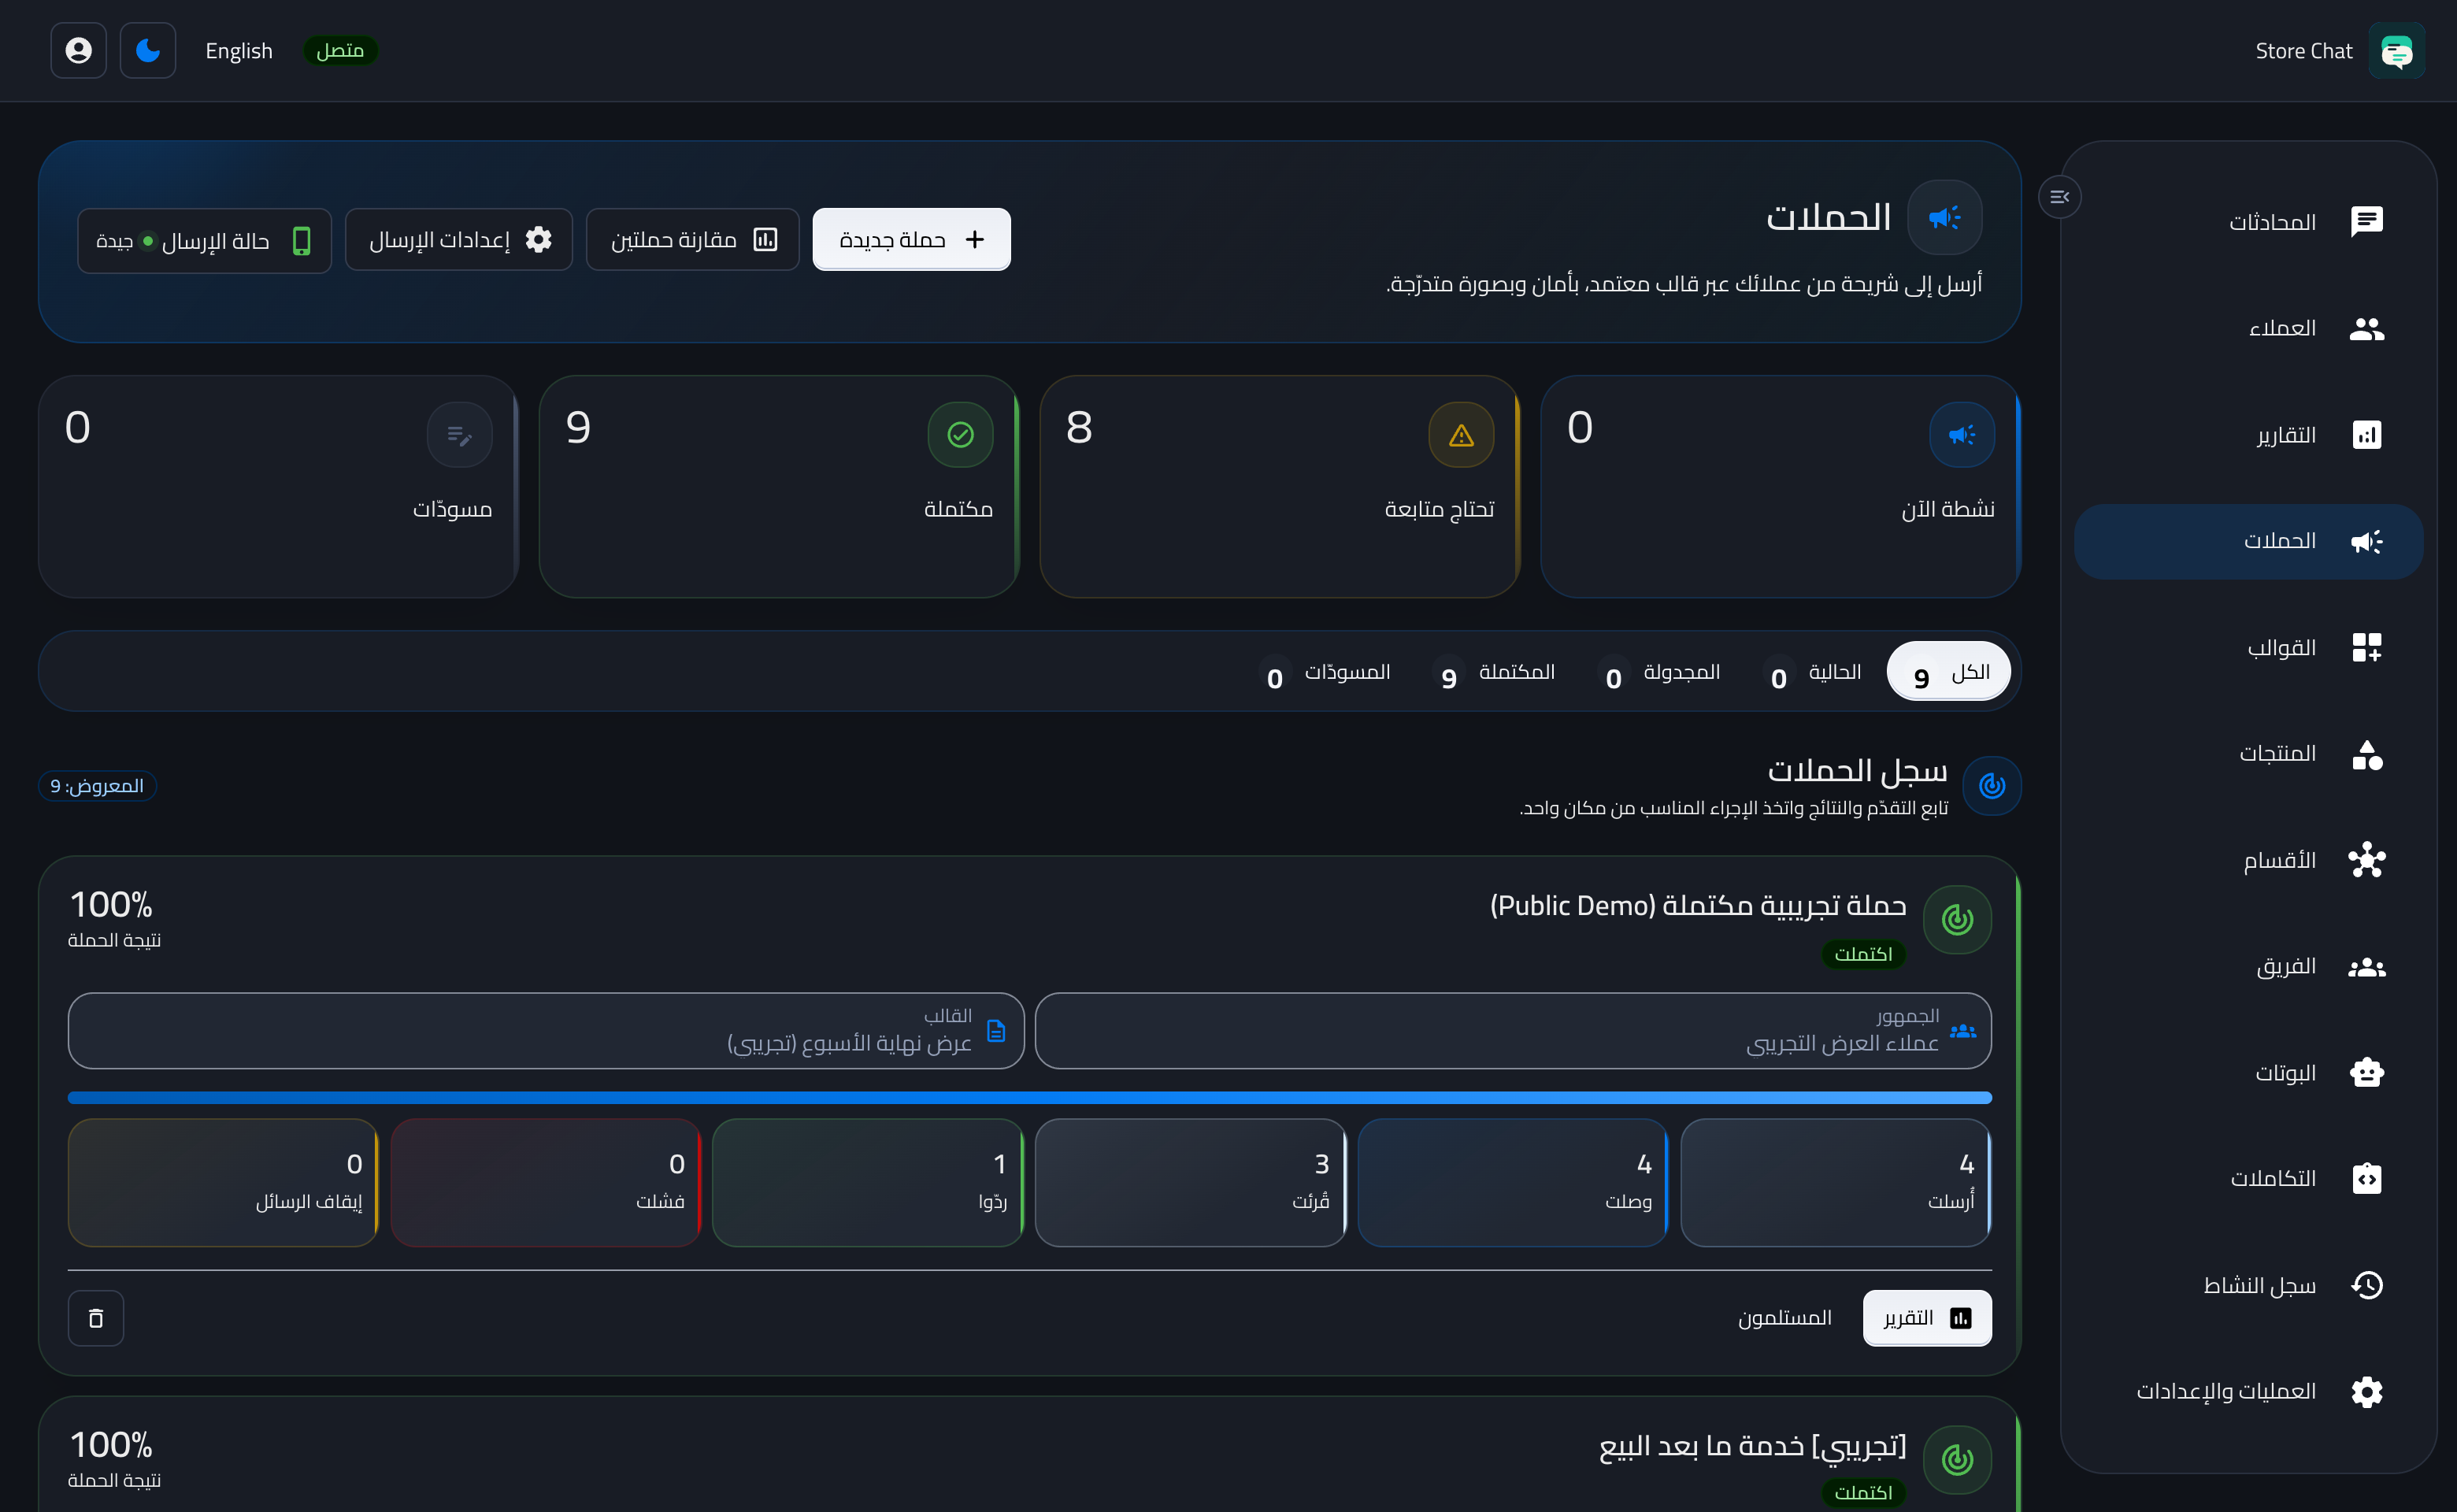
Task: Click the وصل count tile
Action: click(1512, 1182)
